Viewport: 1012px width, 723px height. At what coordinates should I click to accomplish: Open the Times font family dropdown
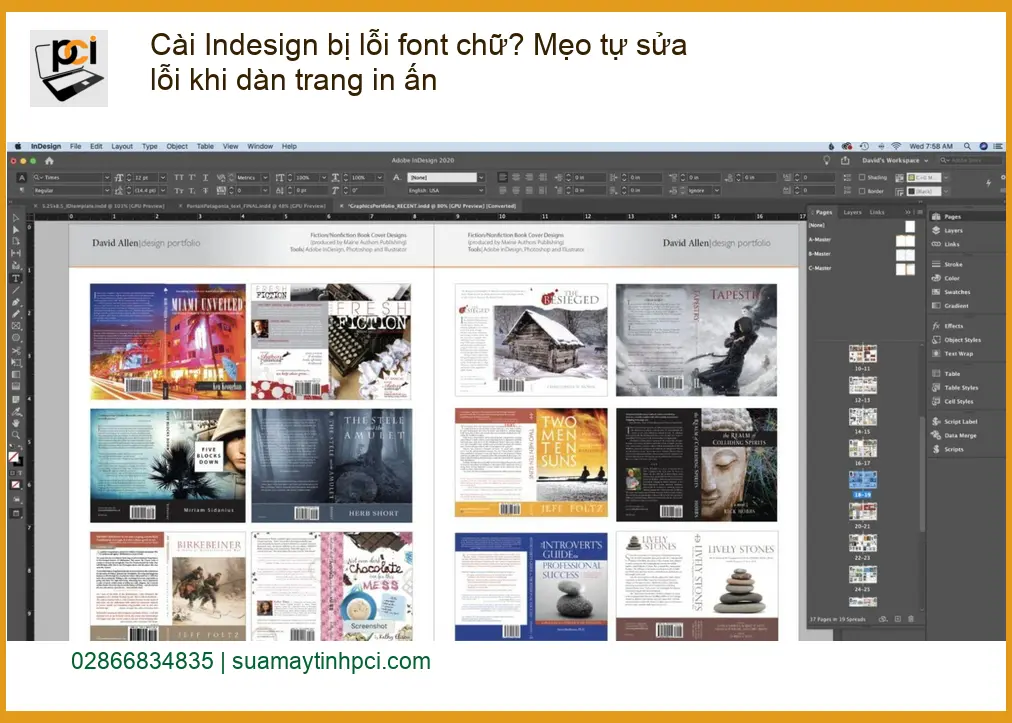pyautogui.click(x=106, y=177)
